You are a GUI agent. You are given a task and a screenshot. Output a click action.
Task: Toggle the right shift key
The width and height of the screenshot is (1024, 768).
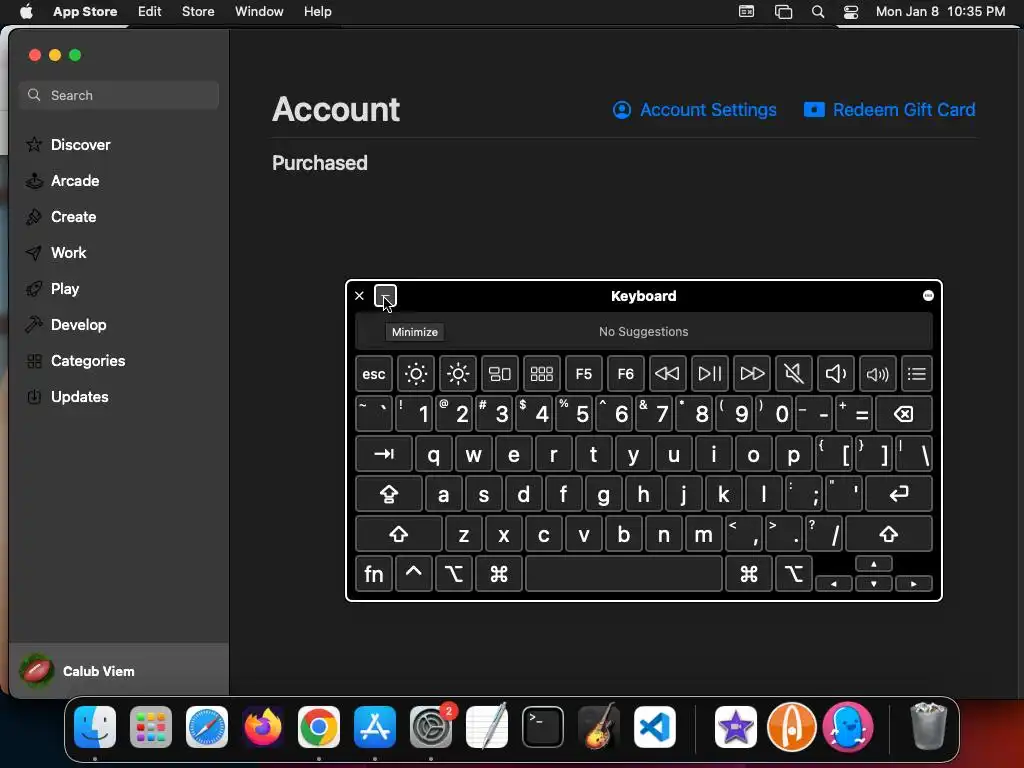point(888,534)
